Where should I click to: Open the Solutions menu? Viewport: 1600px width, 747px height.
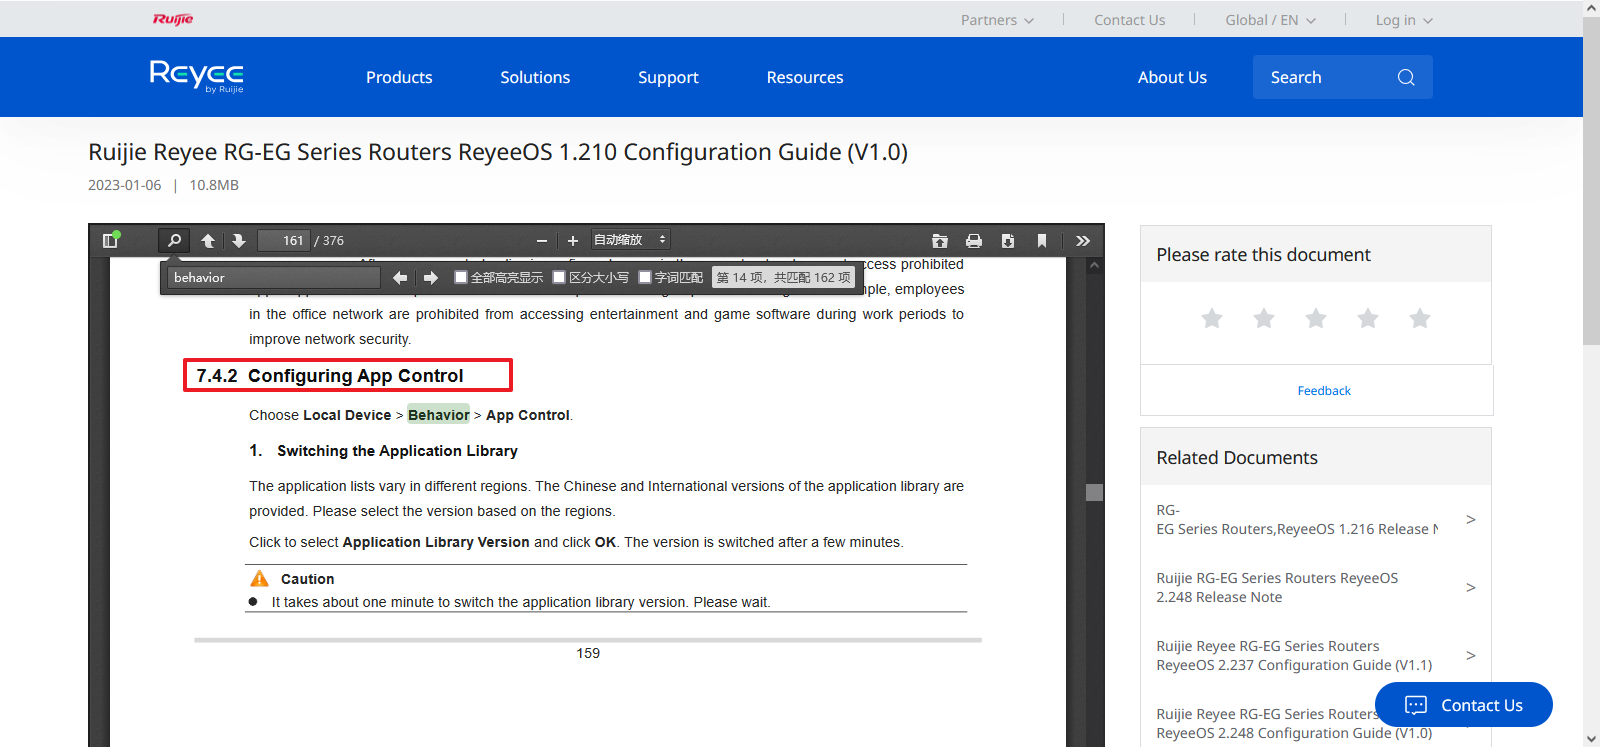[x=535, y=77]
